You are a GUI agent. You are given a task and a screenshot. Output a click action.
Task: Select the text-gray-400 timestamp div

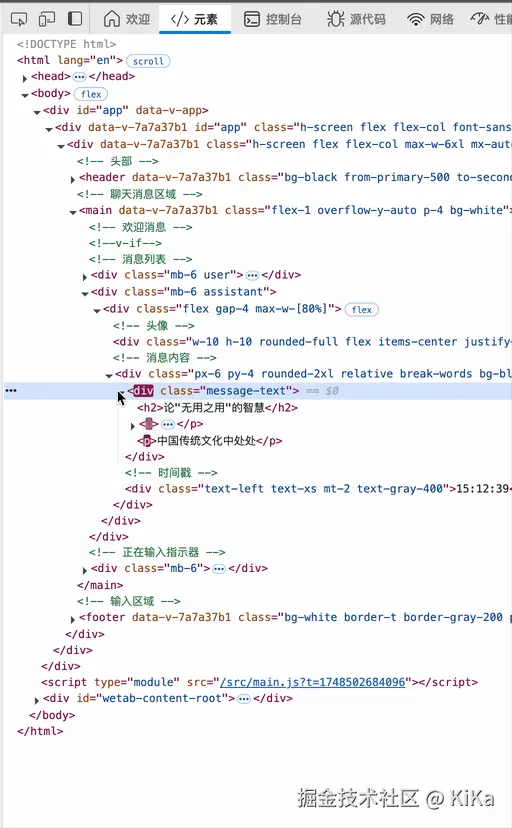318,489
